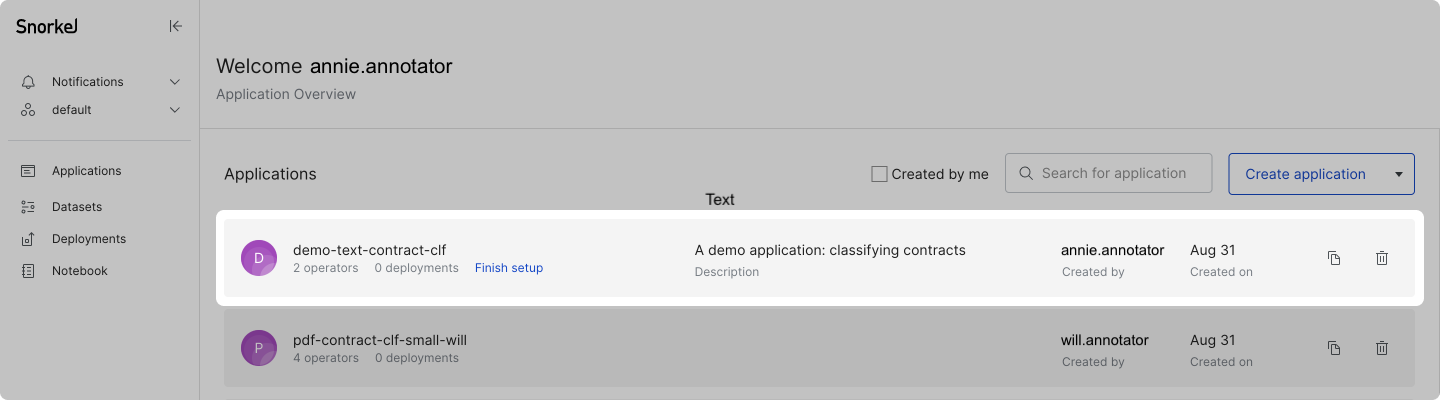Click the Create application button
The height and width of the screenshot is (400, 1440).
[x=1305, y=174]
